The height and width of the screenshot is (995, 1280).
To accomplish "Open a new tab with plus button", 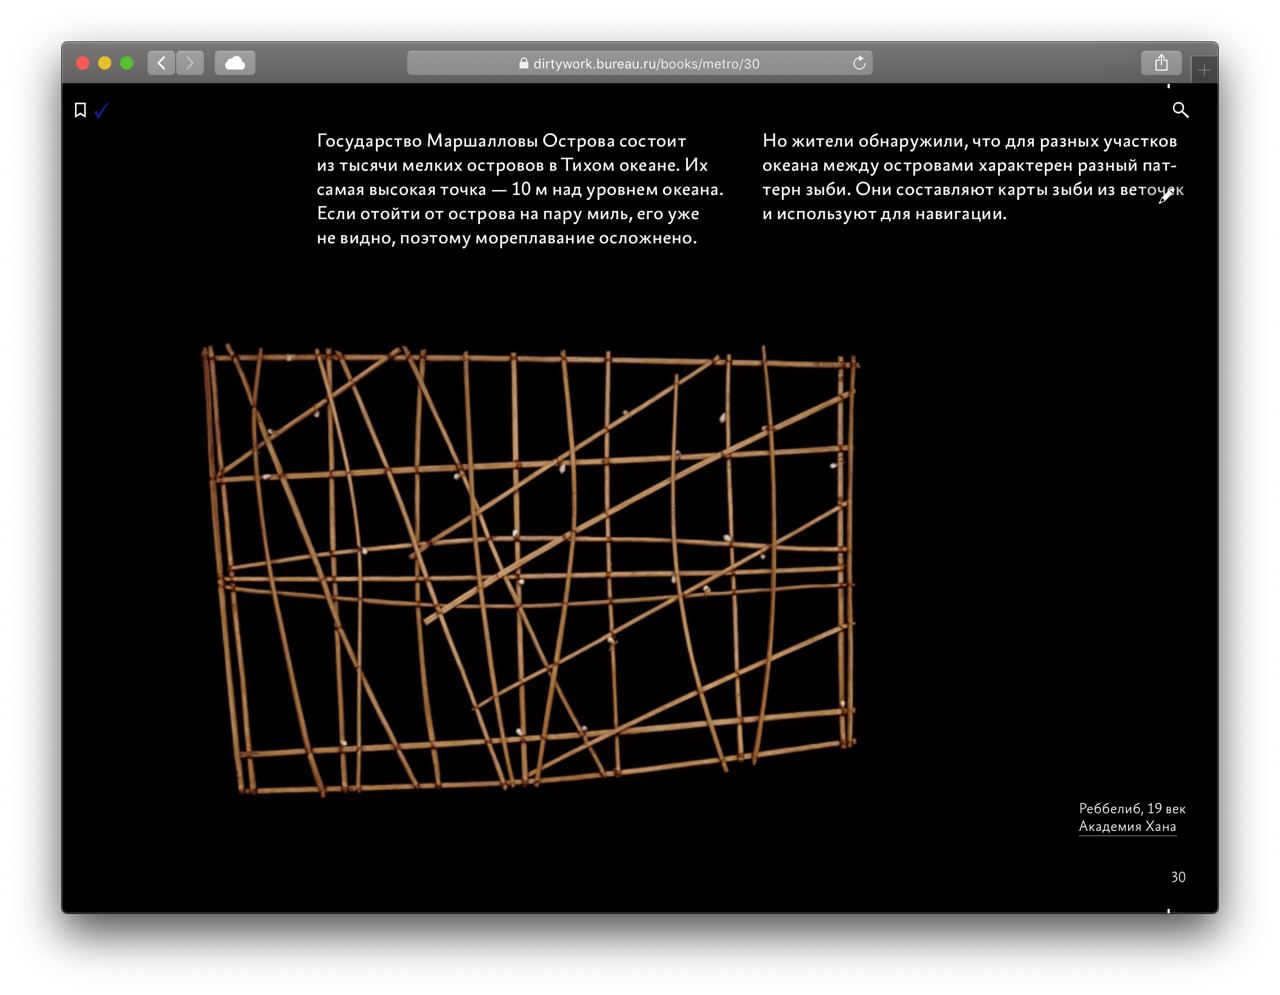I will coord(1204,70).
